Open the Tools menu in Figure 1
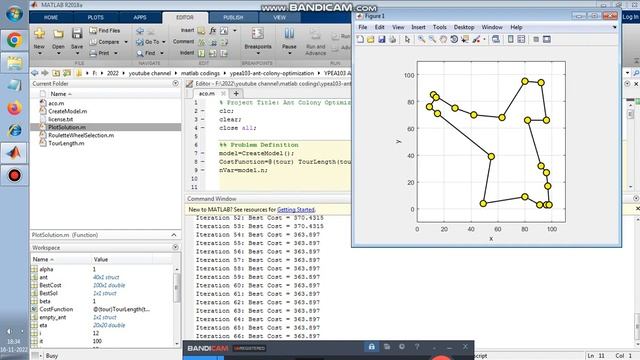 tap(440, 27)
